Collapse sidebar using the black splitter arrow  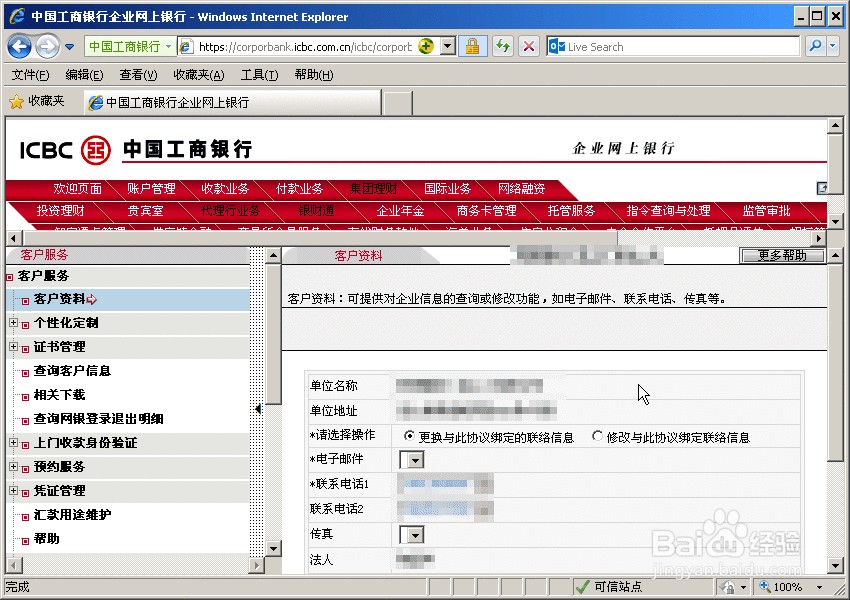[x=257, y=409]
